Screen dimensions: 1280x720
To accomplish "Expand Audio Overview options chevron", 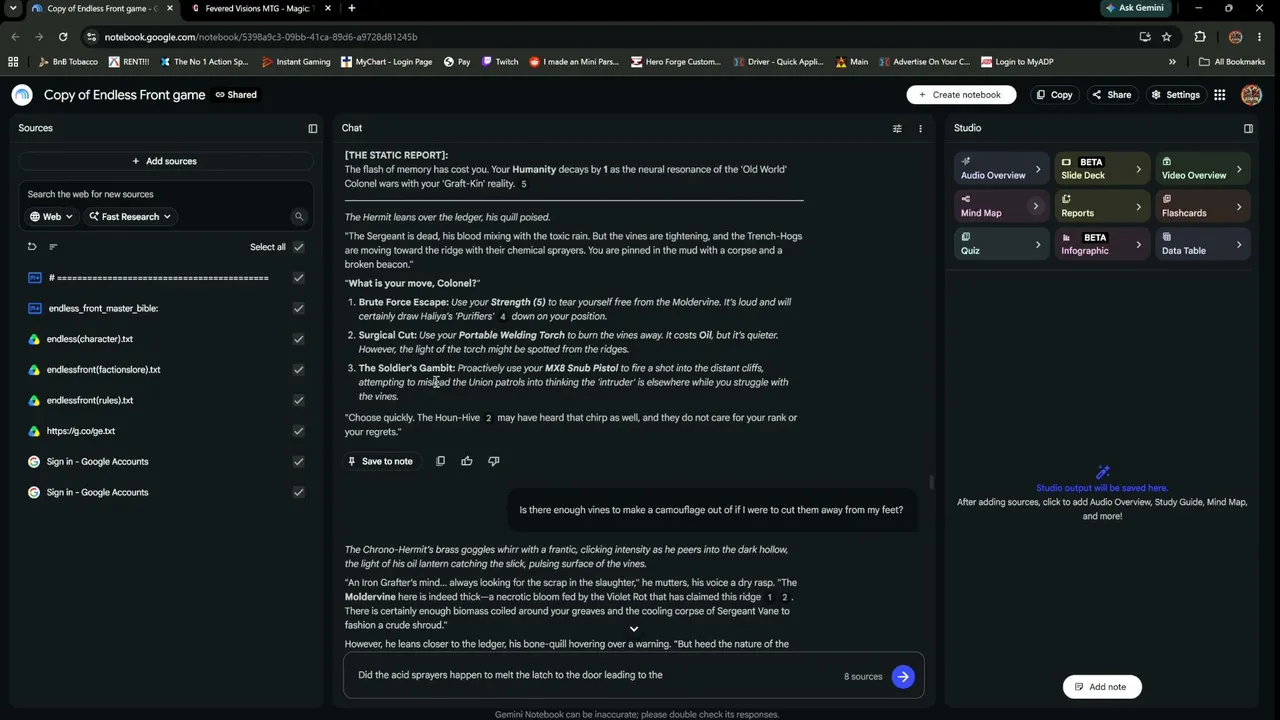I will (x=1037, y=169).
